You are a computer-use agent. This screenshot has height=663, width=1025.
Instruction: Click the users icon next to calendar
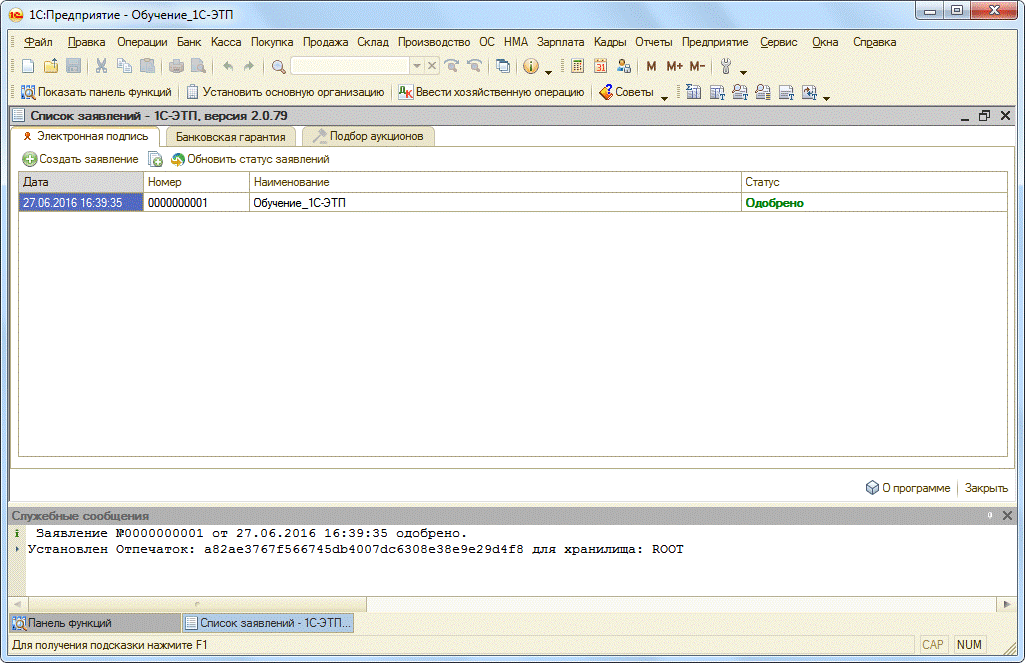click(624, 66)
